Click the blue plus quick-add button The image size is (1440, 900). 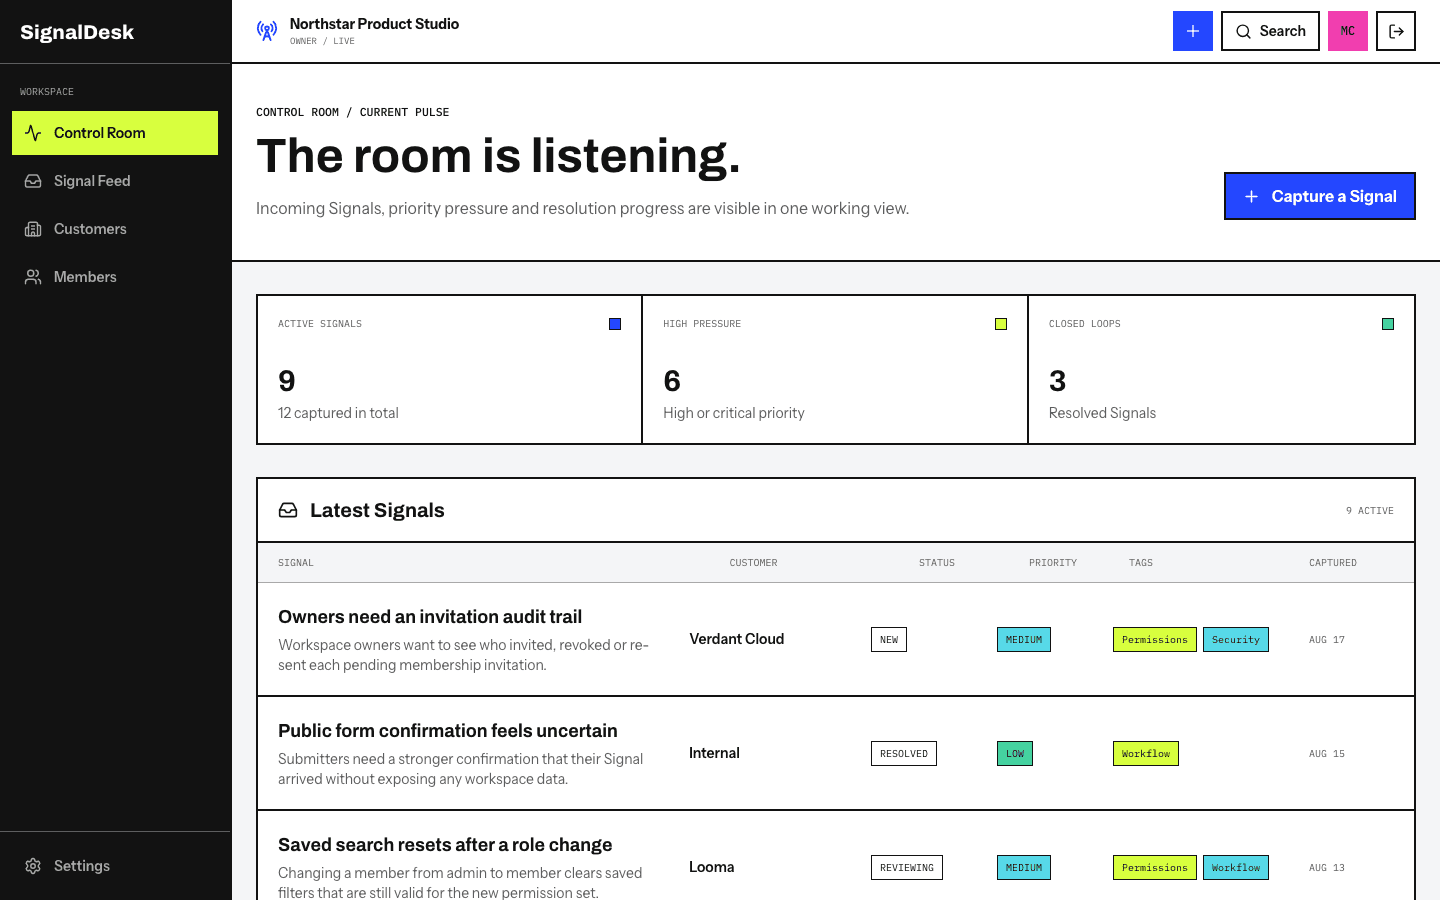point(1193,31)
